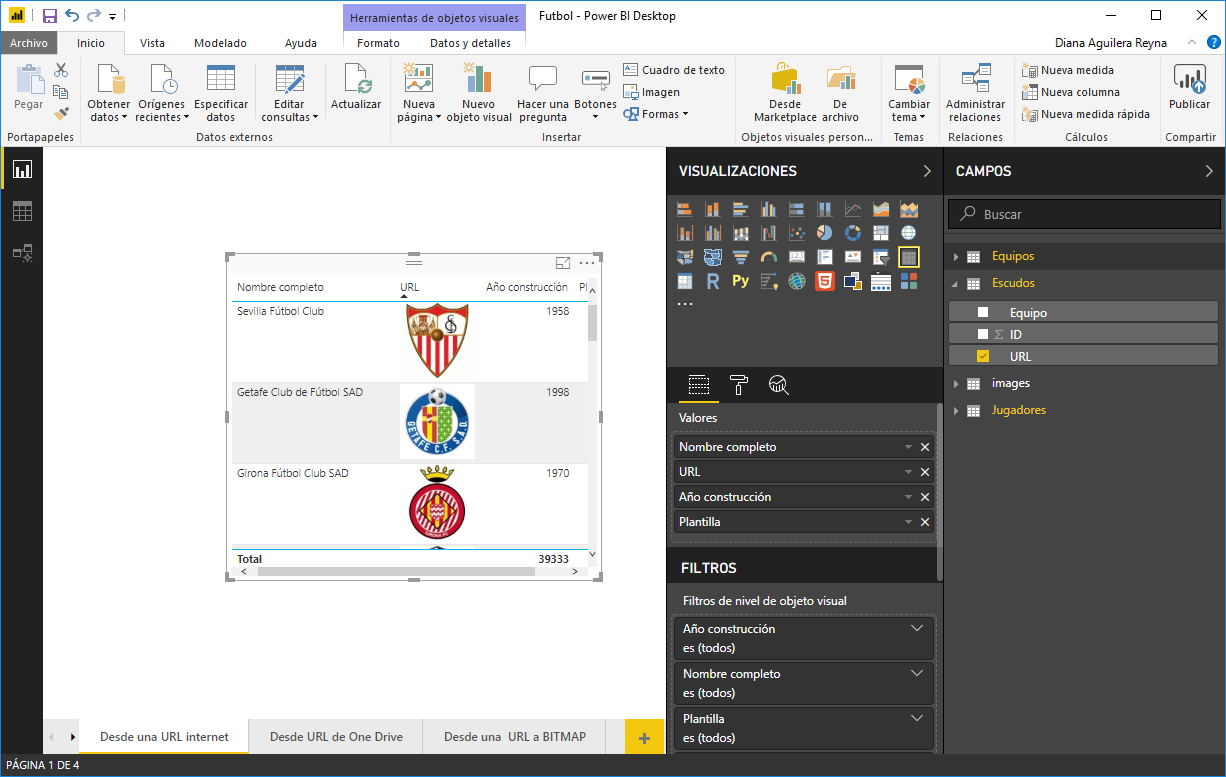The image size is (1226, 777).
Task: Open dropdown for Plantilla value field
Action: coord(908,522)
